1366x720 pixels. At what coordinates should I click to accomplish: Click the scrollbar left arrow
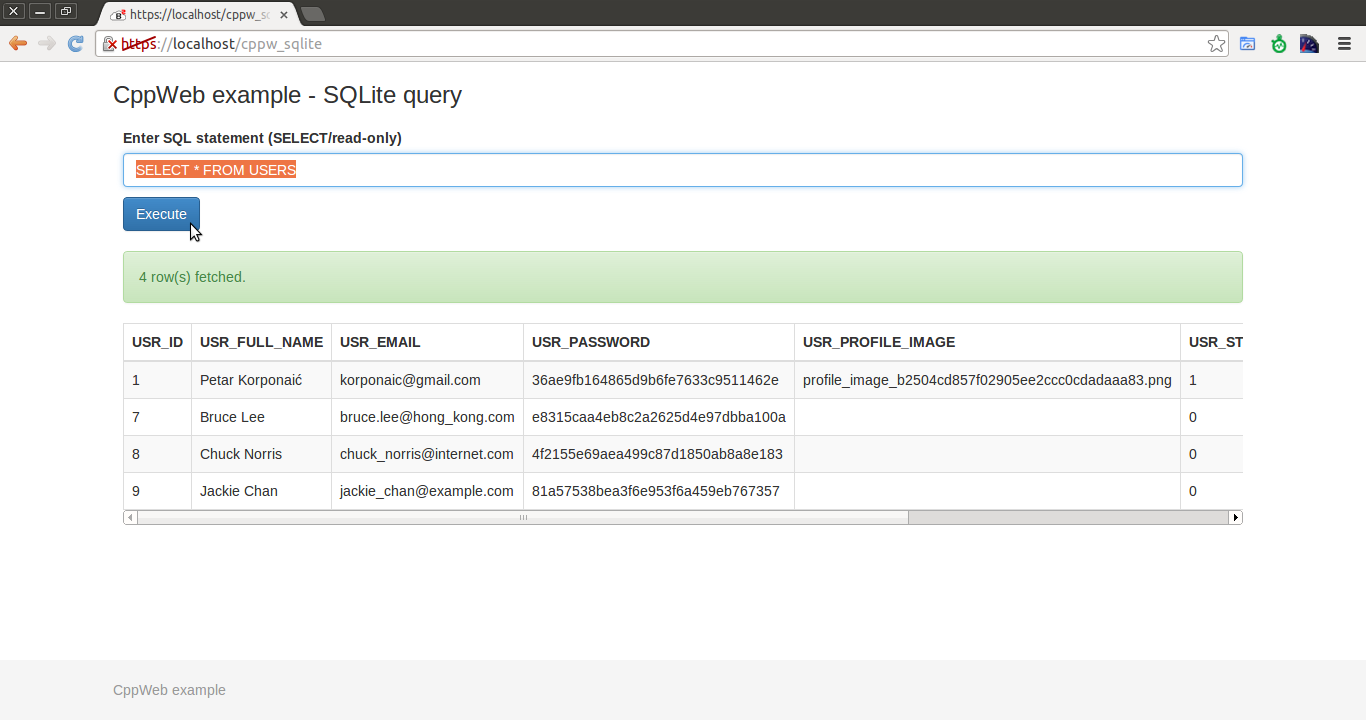130,518
